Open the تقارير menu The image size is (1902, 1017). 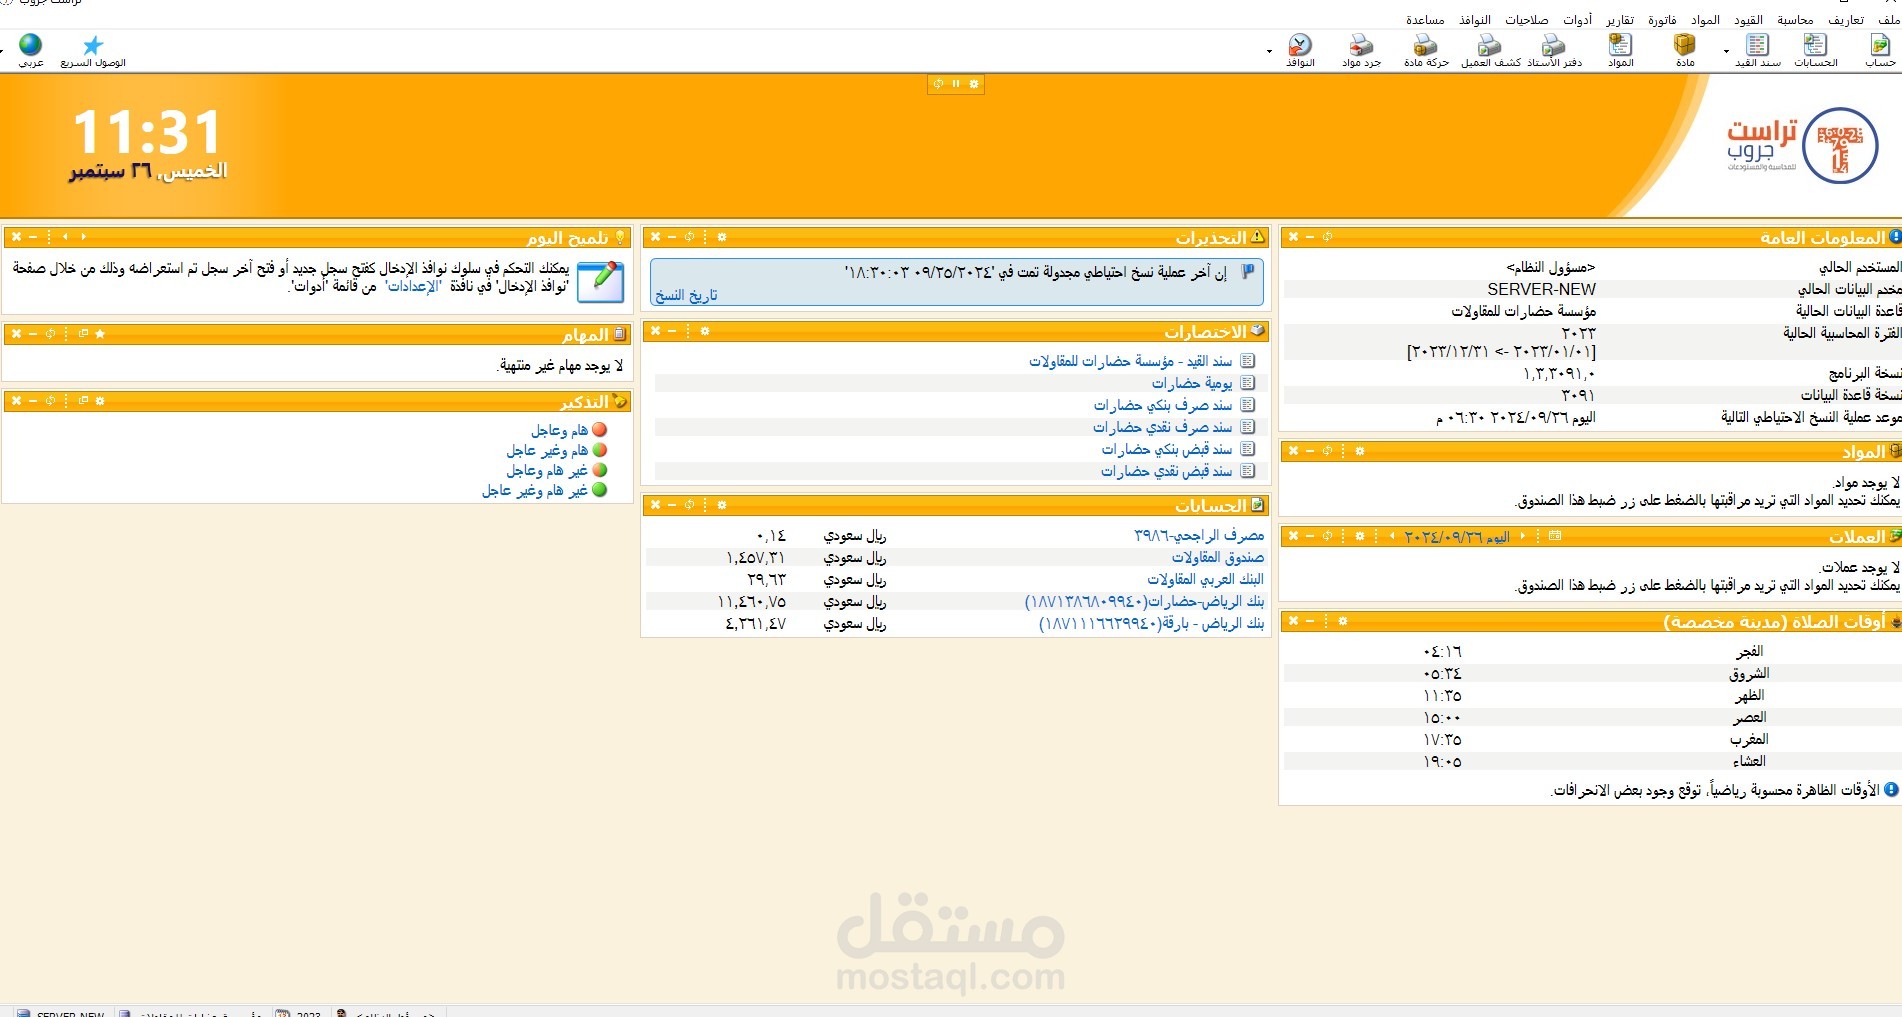pyautogui.click(x=1620, y=20)
